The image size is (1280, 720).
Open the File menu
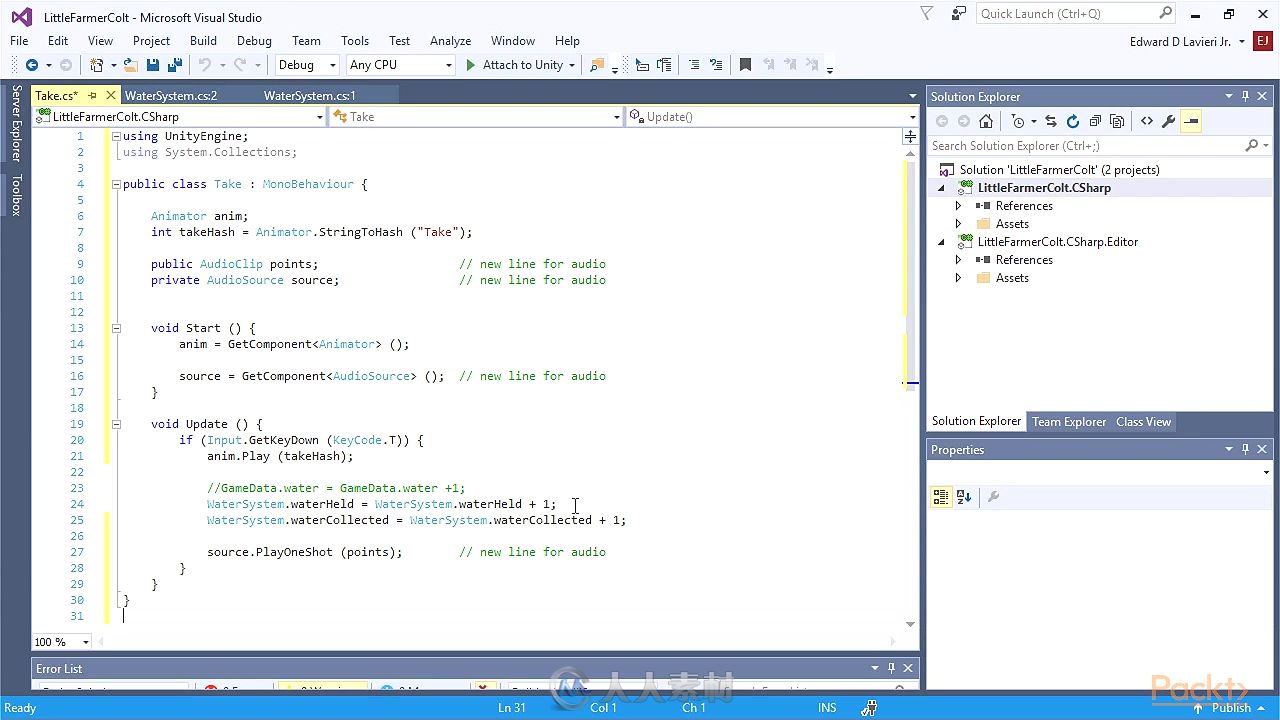click(x=19, y=41)
